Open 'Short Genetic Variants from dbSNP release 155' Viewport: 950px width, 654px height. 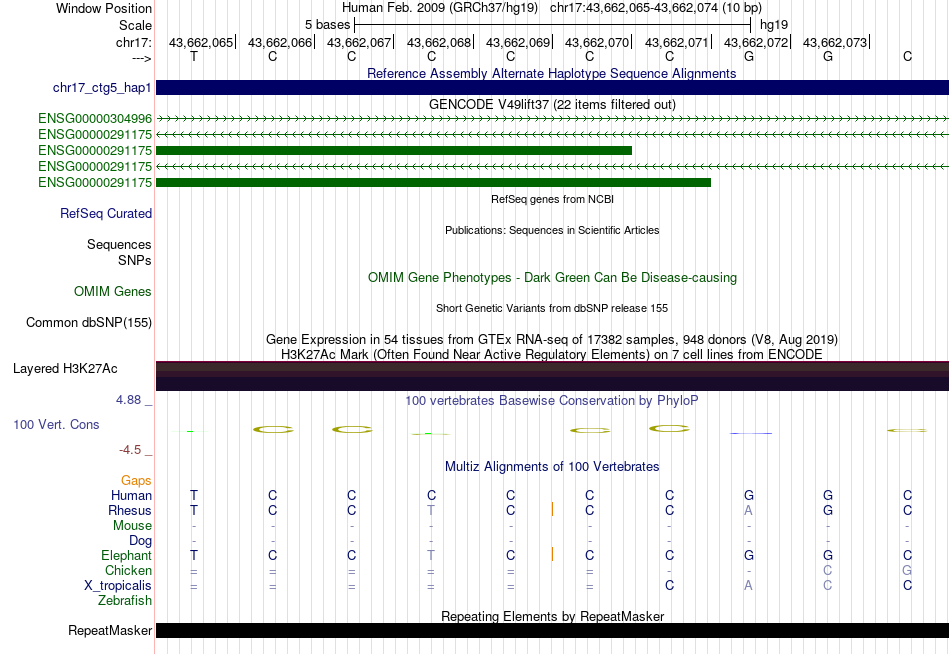point(552,309)
